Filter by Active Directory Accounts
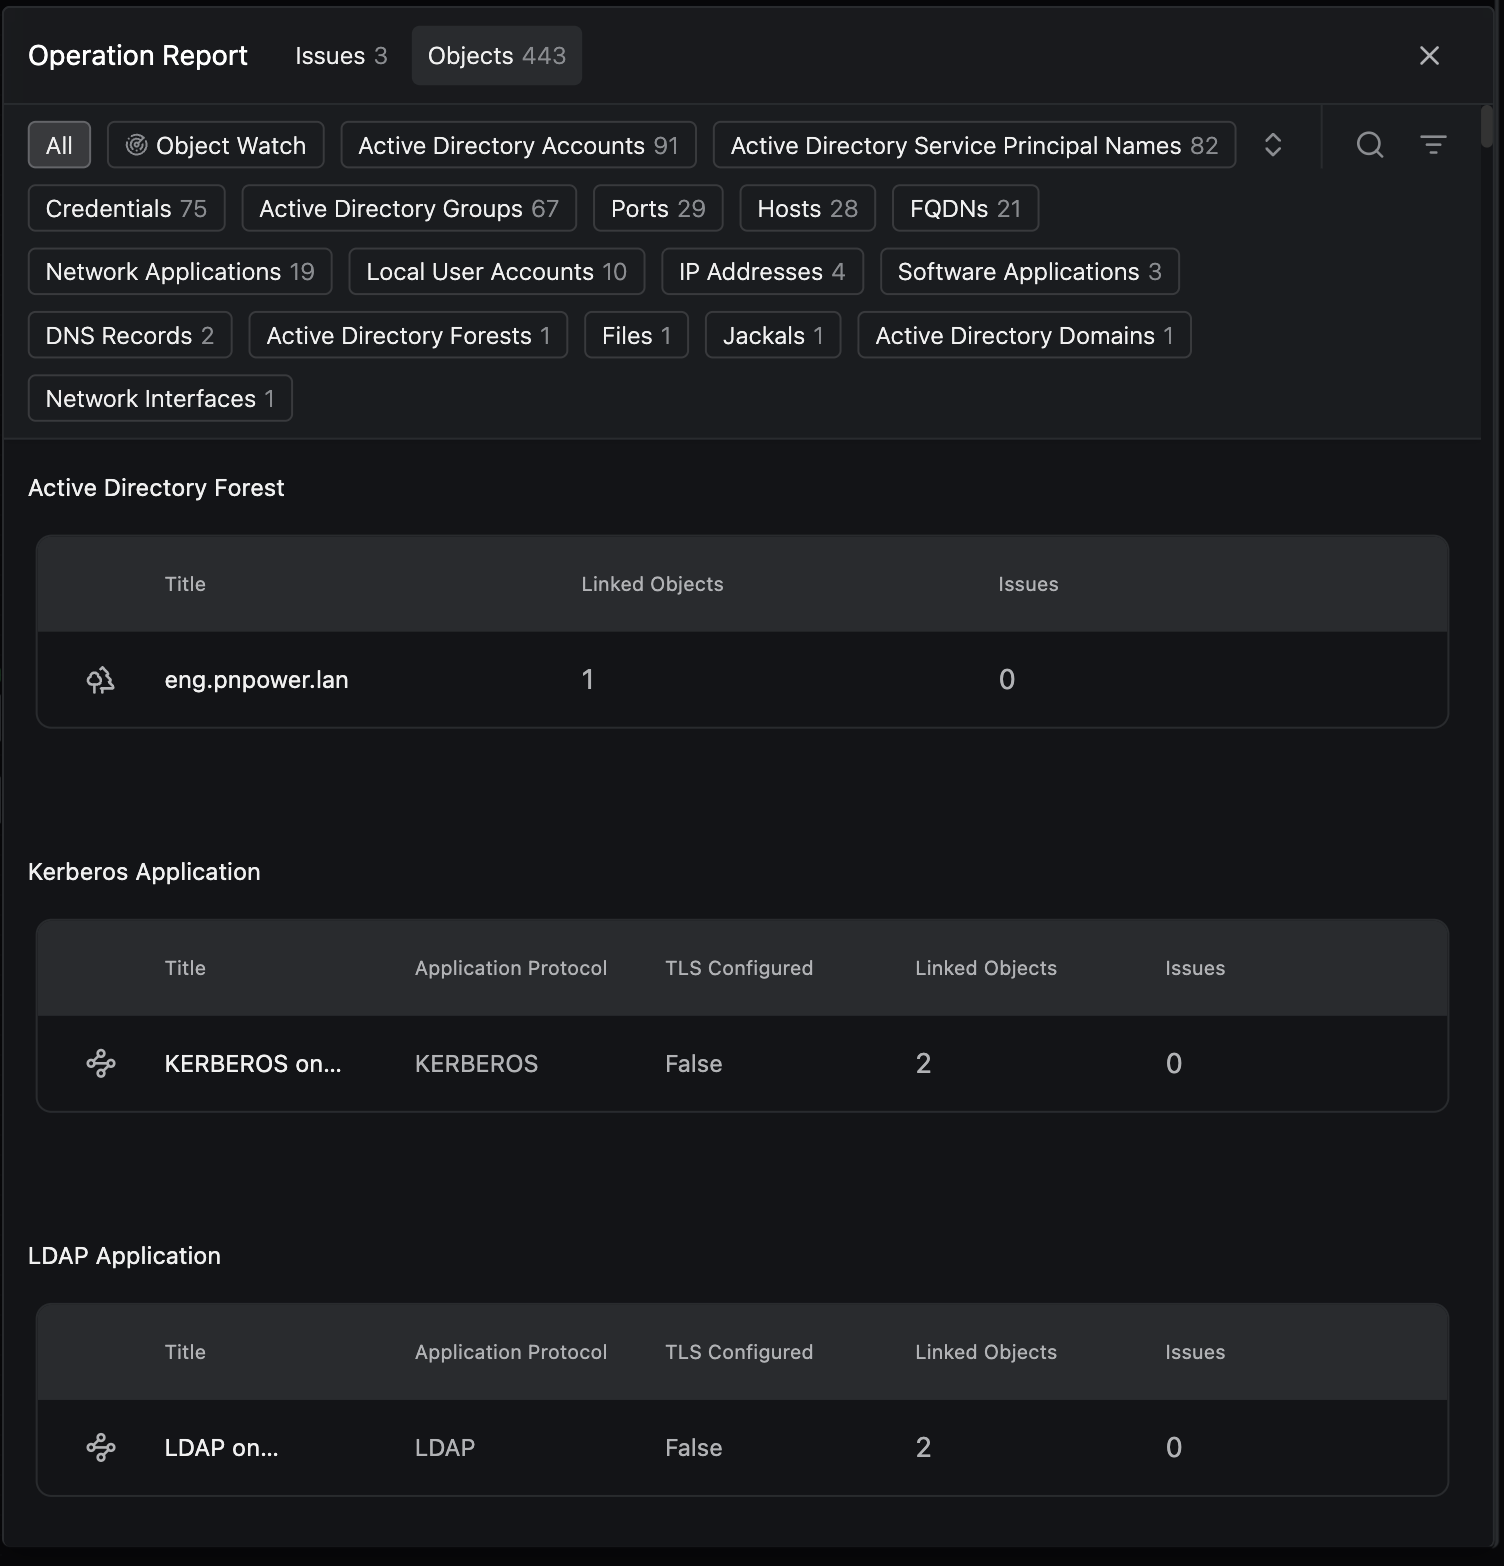This screenshot has height=1566, width=1504. [x=518, y=146]
